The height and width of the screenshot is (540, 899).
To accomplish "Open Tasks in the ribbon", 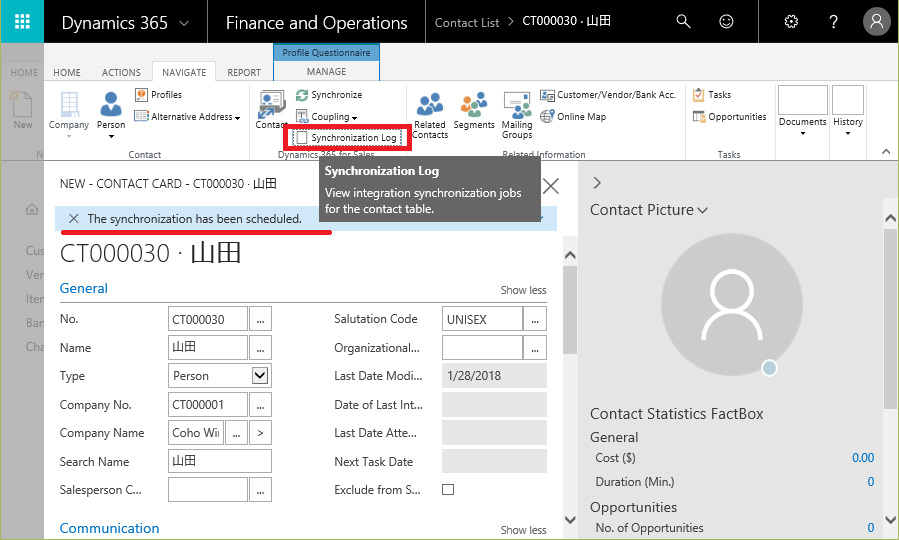I will (x=712, y=95).
